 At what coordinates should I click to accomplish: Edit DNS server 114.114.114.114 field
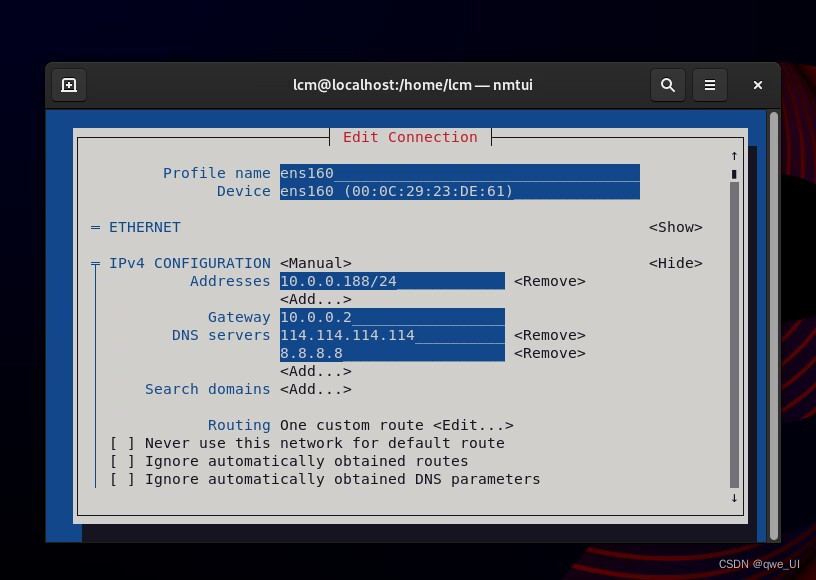pyautogui.click(x=392, y=335)
